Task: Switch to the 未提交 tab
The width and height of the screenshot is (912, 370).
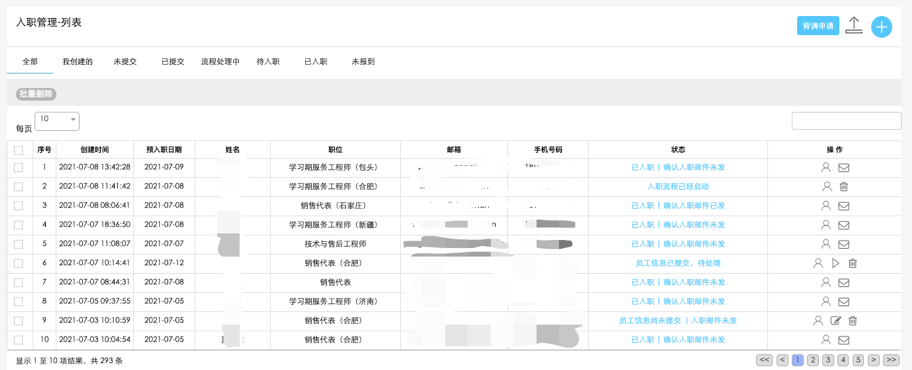Action: tap(125, 61)
